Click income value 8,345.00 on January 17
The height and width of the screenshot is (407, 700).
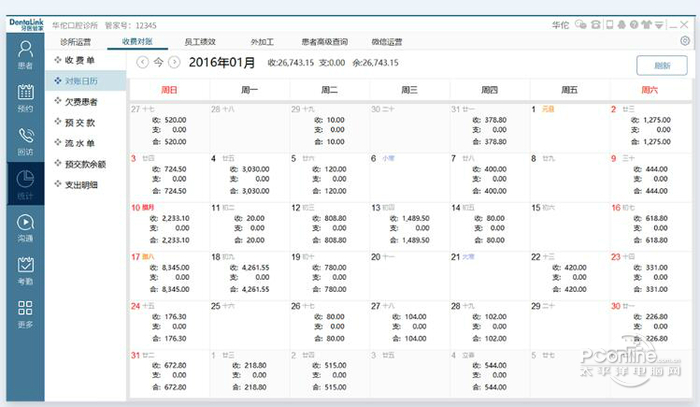[x=175, y=267]
